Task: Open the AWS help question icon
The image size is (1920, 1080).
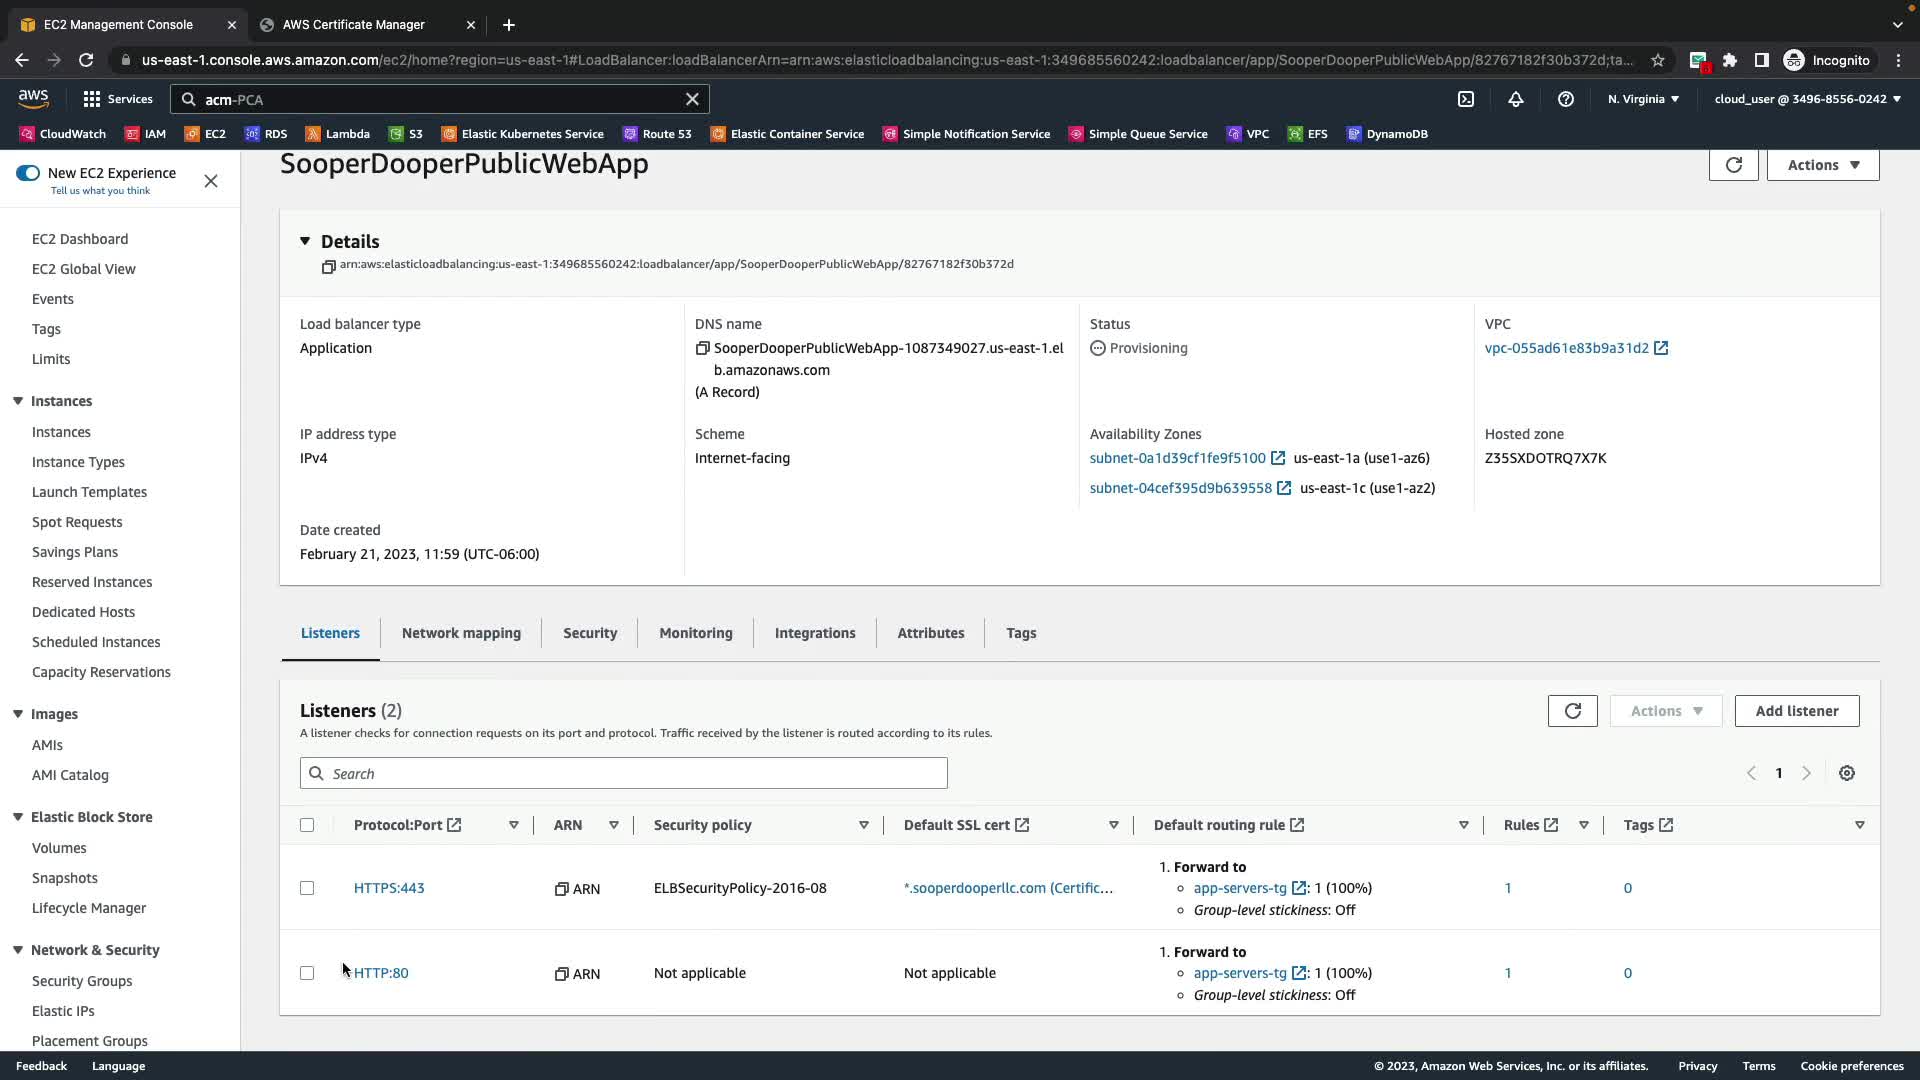Action: pyautogui.click(x=1566, y=99)
